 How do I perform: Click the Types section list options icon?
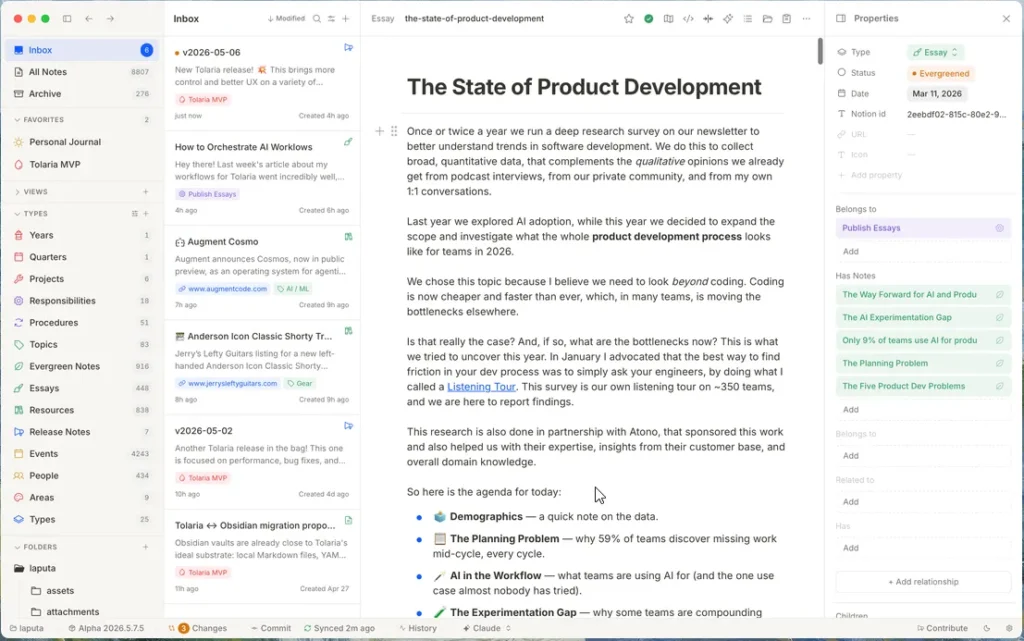tap(135, 213)
